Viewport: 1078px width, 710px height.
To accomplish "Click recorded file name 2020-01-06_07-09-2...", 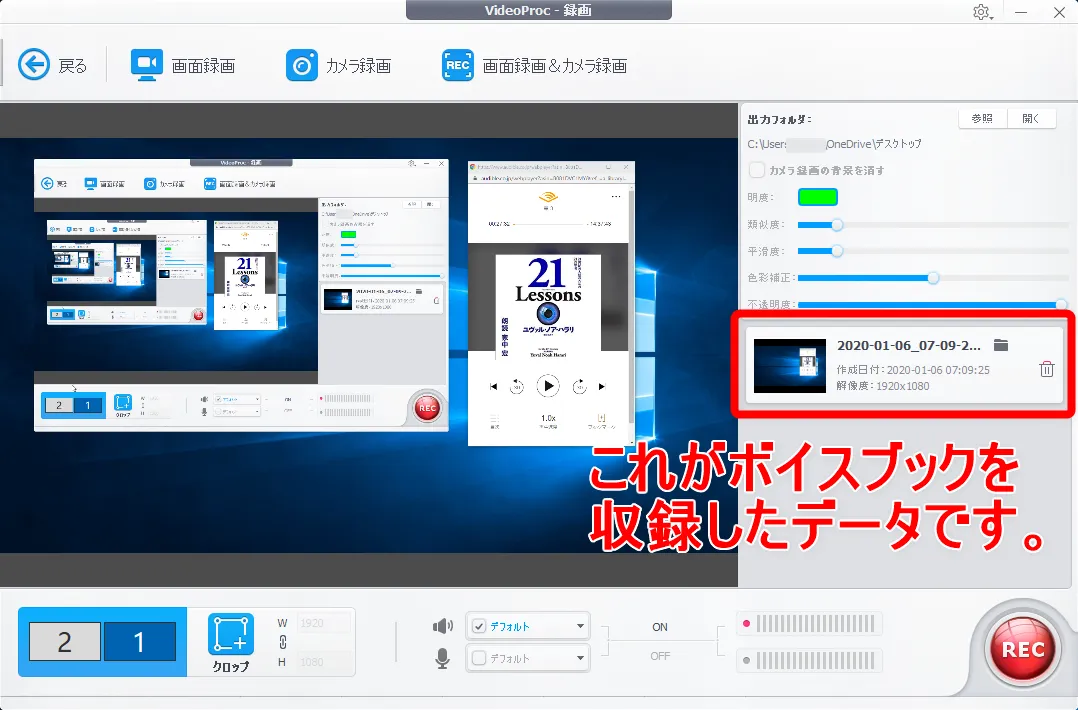I will click(908, 345).
